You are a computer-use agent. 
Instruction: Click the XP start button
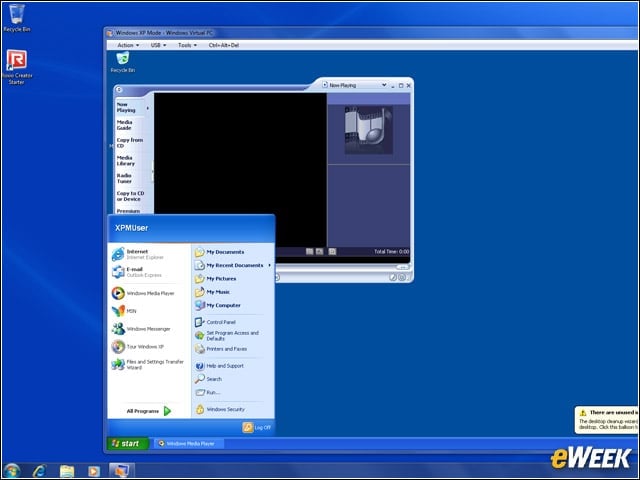127,443
